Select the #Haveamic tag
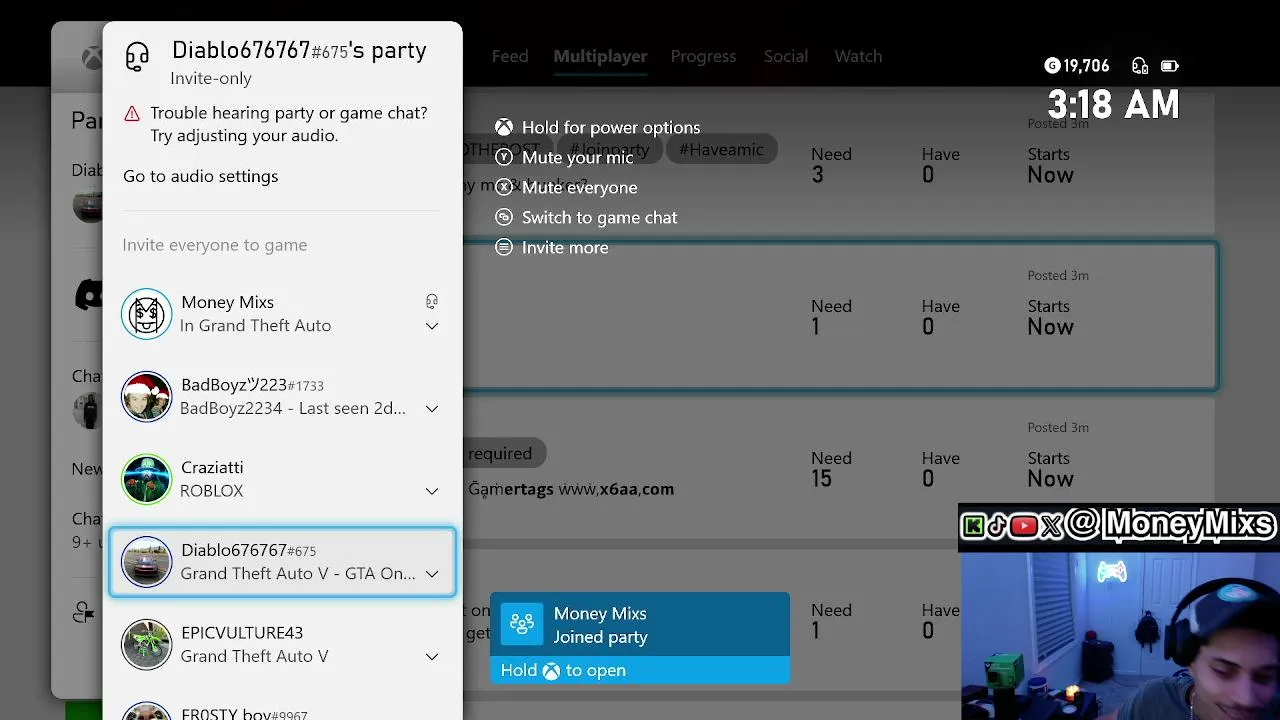 click(721, 150)
